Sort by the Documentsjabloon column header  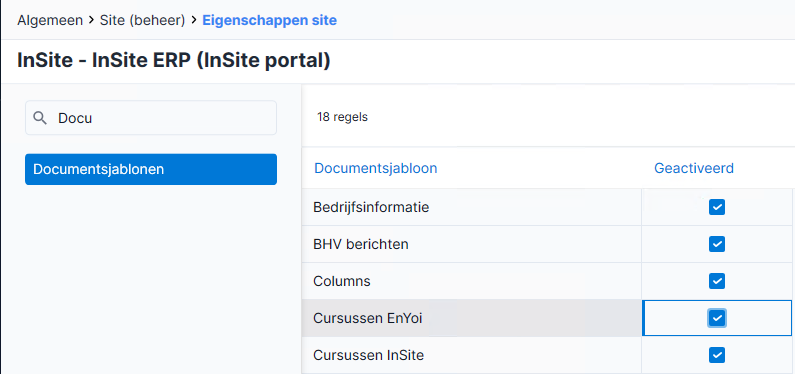[x=376, y=168]
